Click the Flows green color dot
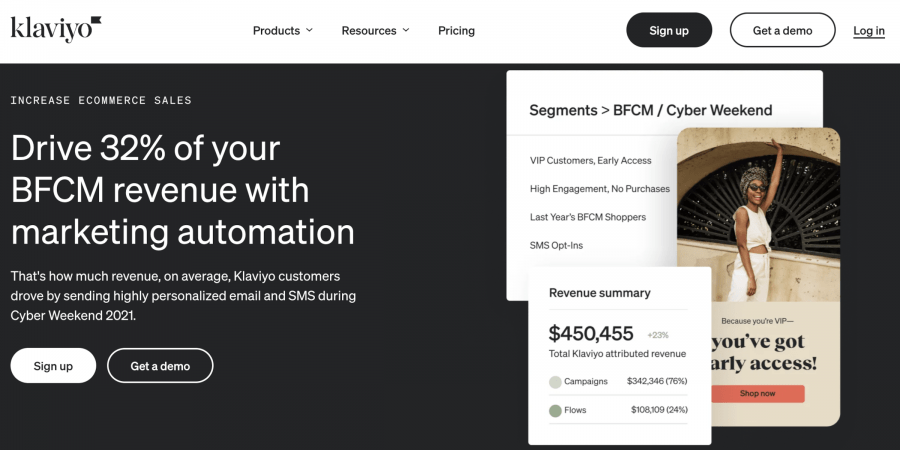Image resolution: width=900 pixels, height=450 pixels. tap(555, 410)
